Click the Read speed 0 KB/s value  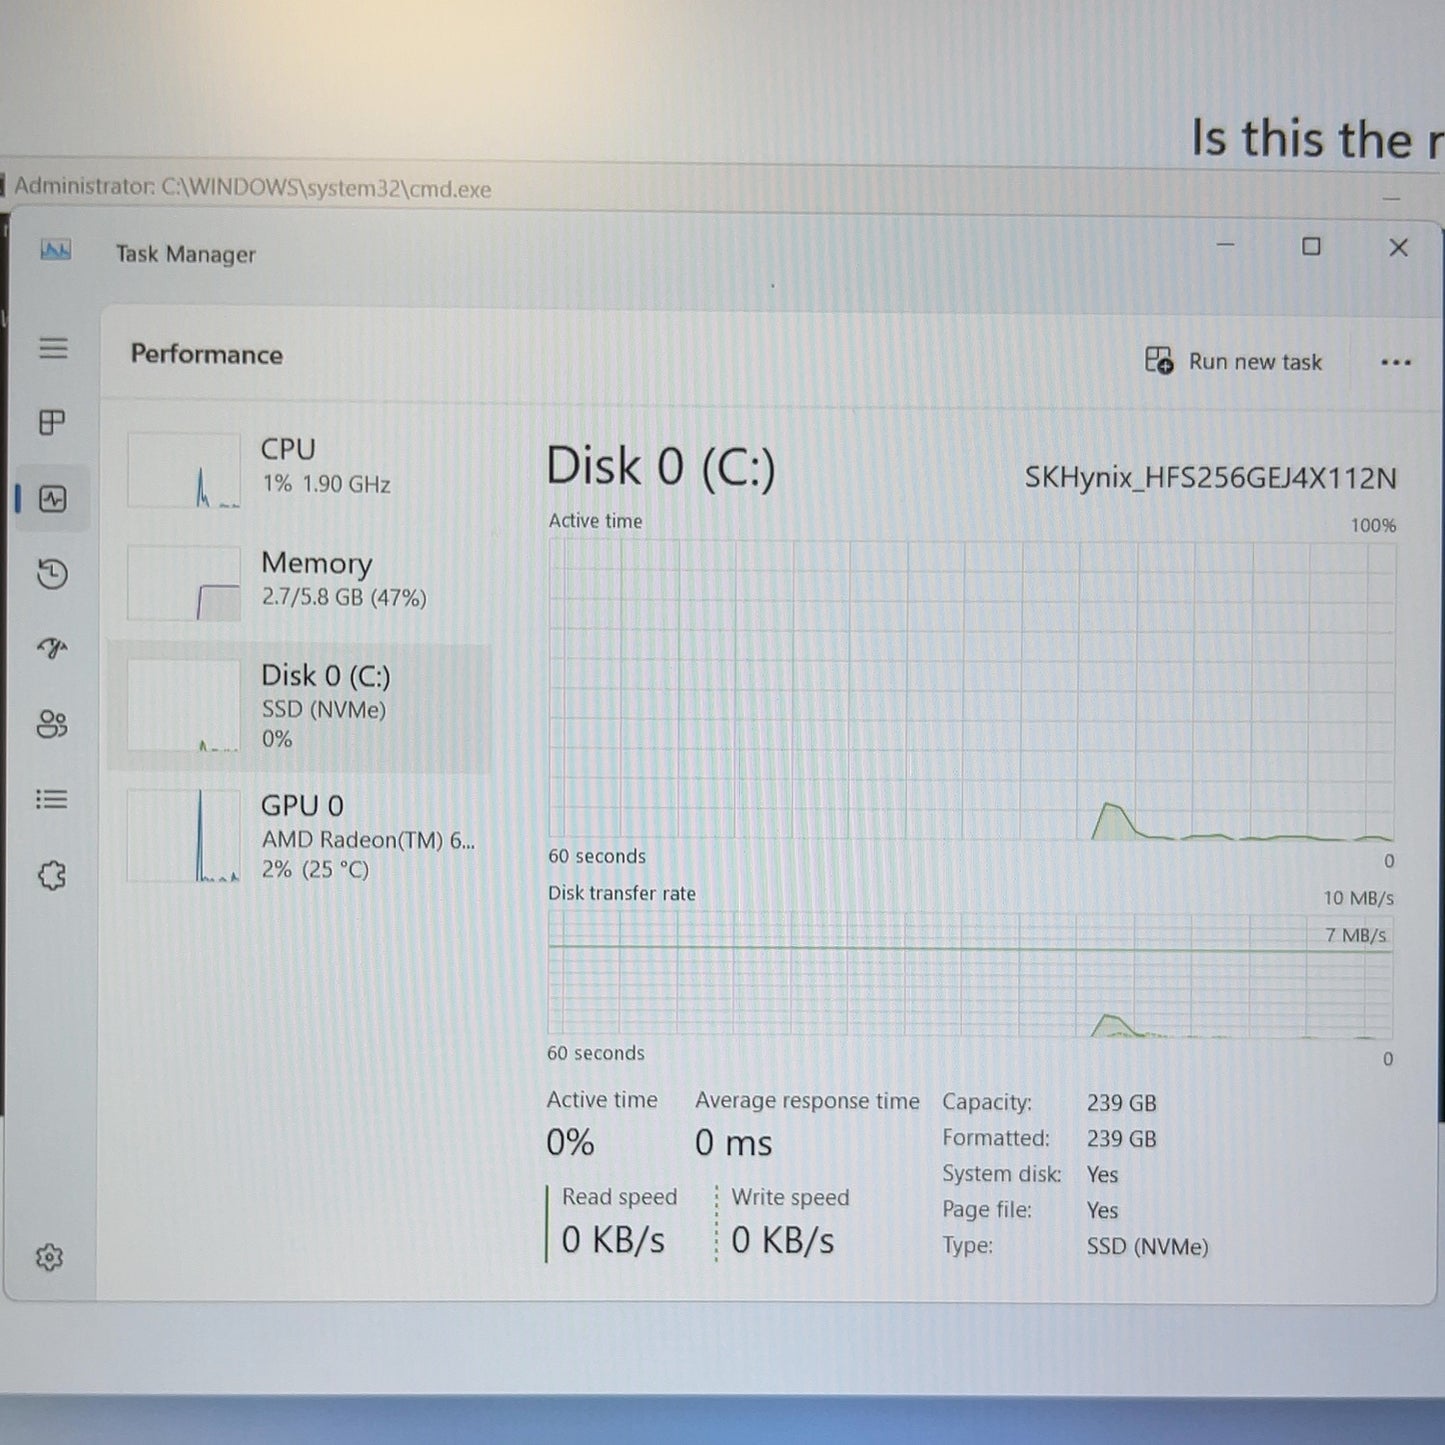tap(613, 1241)
